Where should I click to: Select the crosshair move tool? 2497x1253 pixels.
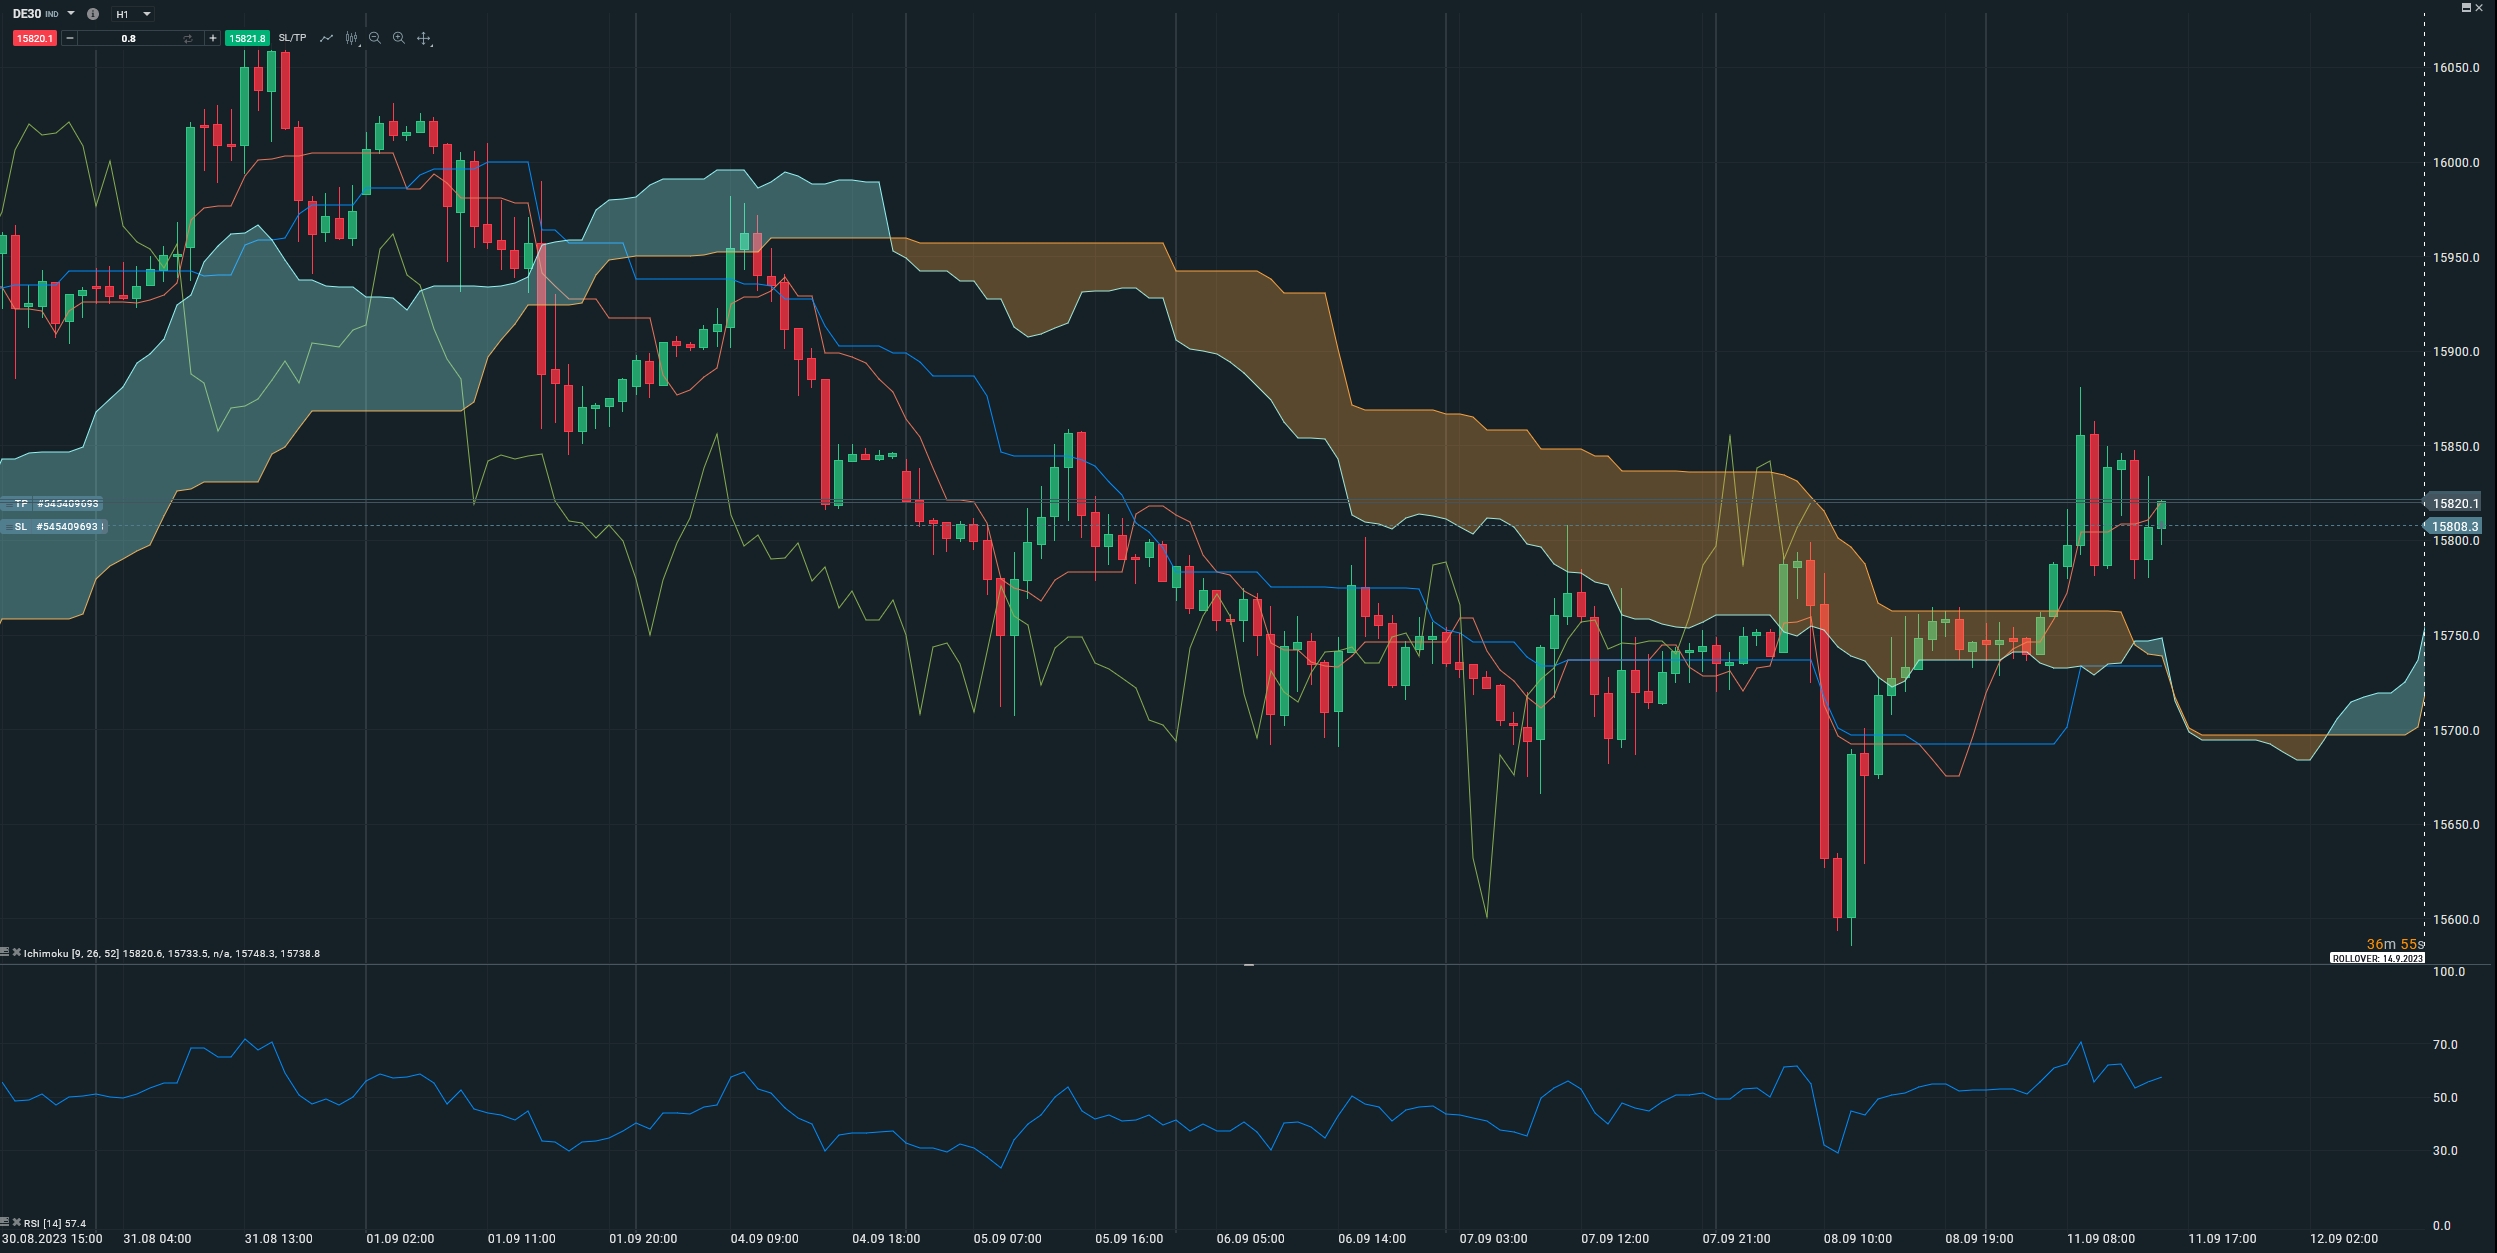pyautogui.click(x=424, y=38)
